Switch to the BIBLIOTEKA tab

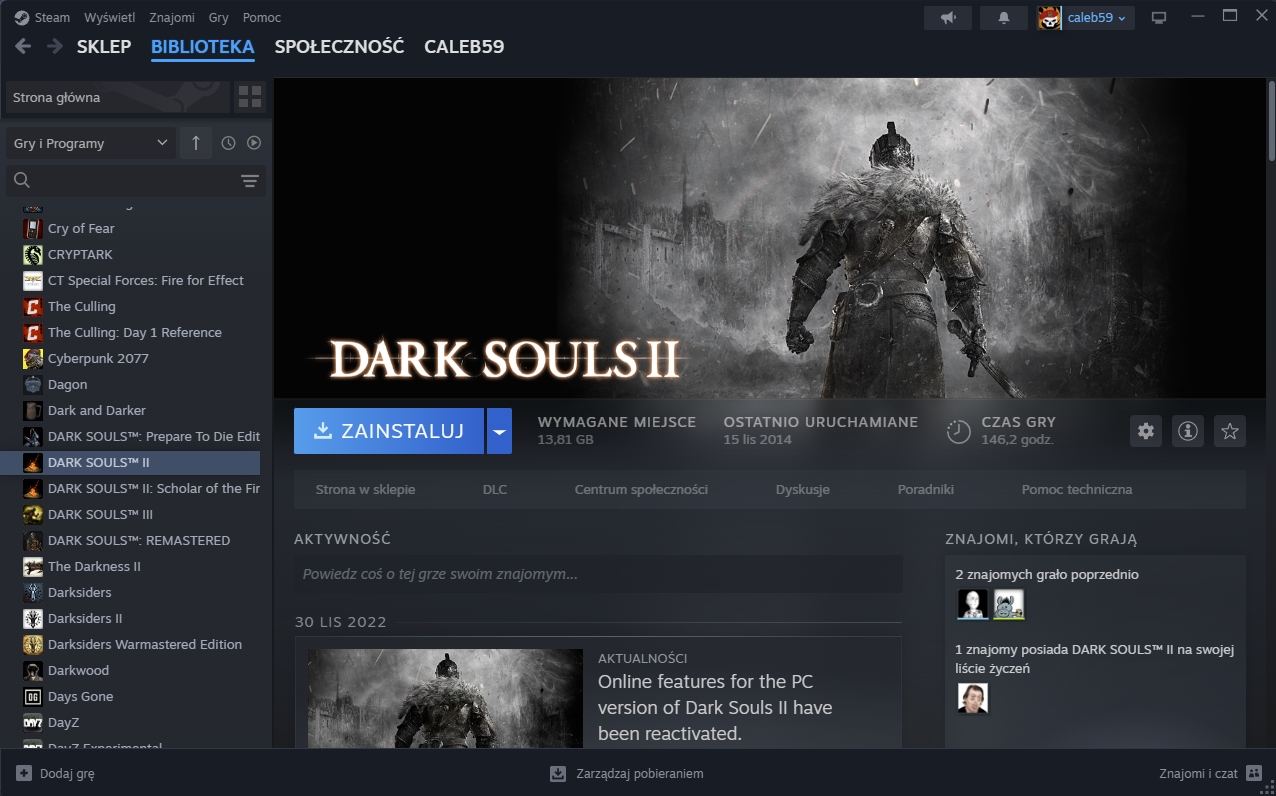pyautogui.click(x=203, y=46)
